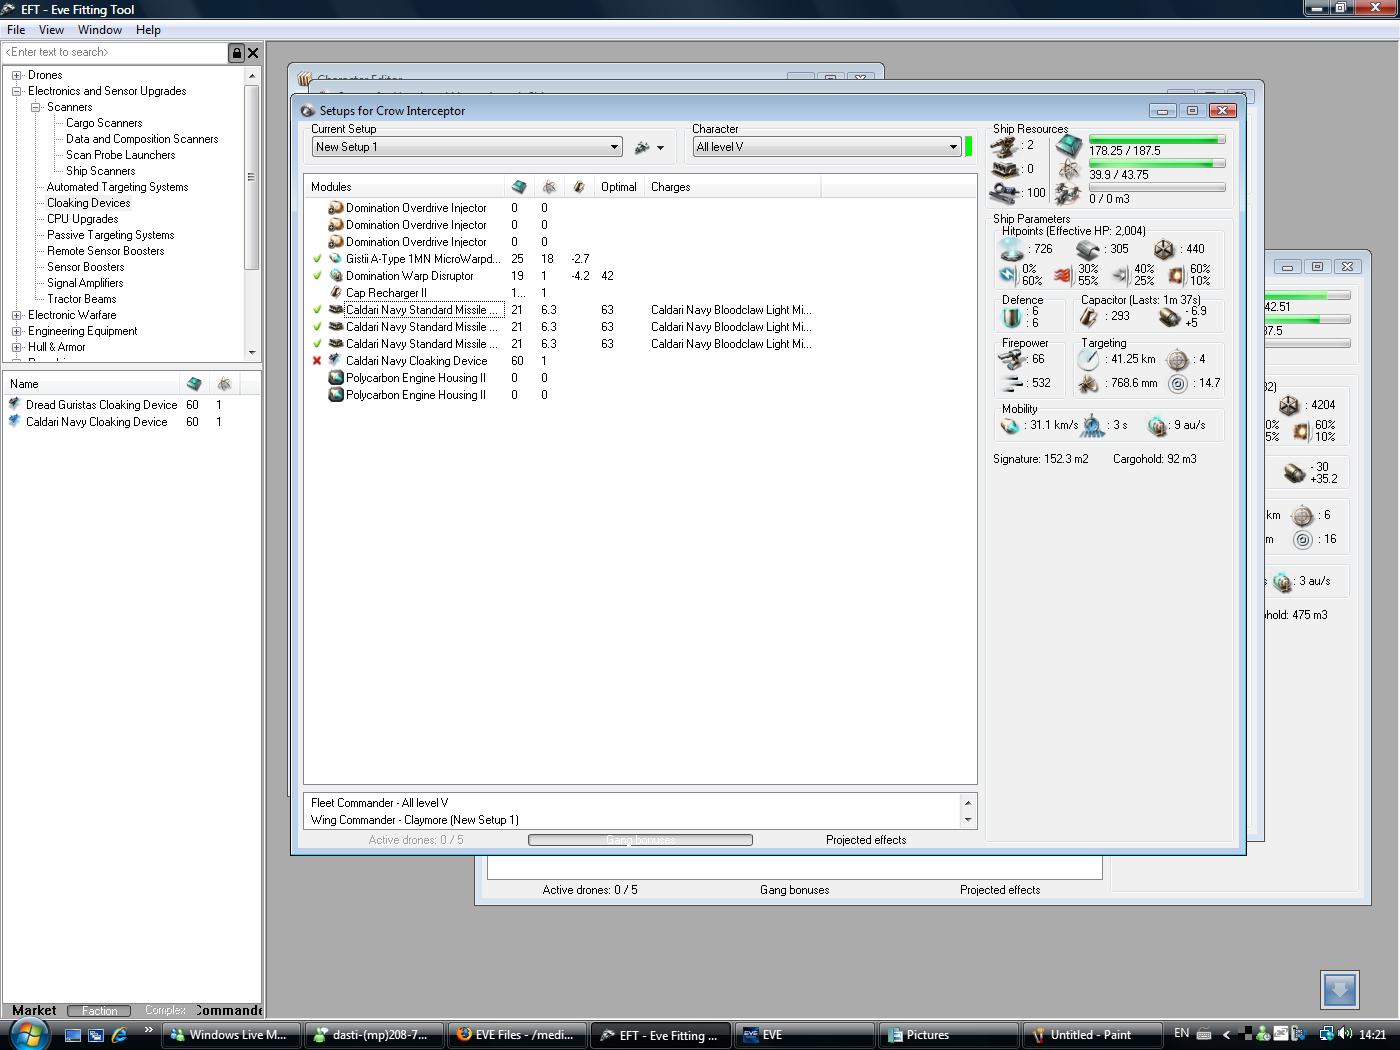Screen dimensions: 1400x1050
Task: Sort modules by the Charges column header
Action: click(732, 187)
